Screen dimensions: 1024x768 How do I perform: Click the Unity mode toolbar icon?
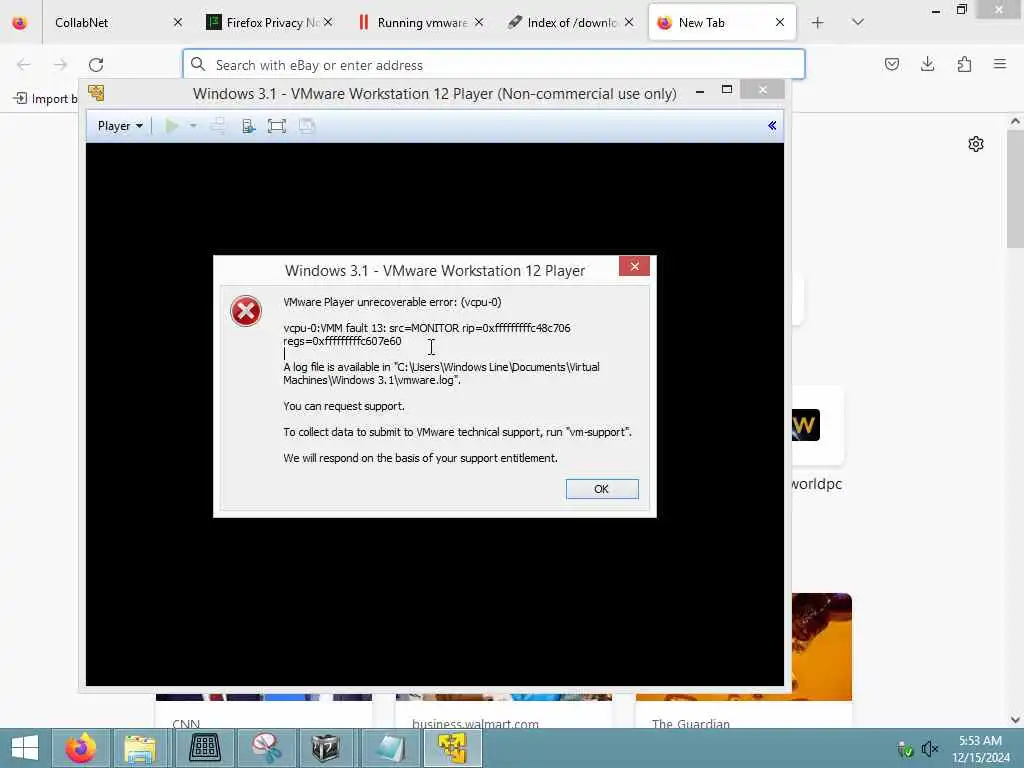pos(307,126)
